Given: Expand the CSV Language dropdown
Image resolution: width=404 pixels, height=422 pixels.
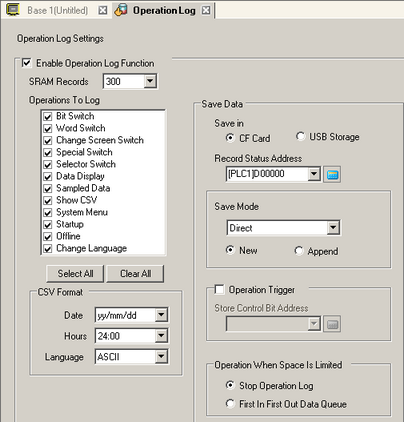Looking at the screenshot, I should 161,357.
